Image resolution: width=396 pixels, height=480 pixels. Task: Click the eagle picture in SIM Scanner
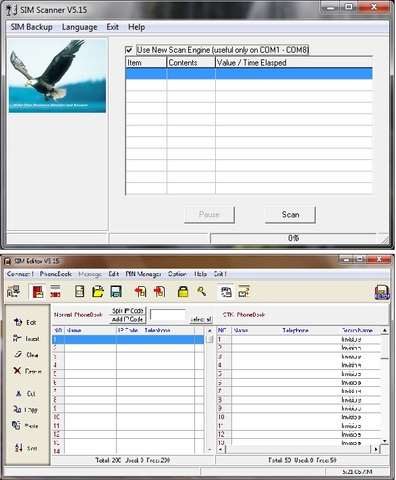pyautogui.click(x=57, y=76)
